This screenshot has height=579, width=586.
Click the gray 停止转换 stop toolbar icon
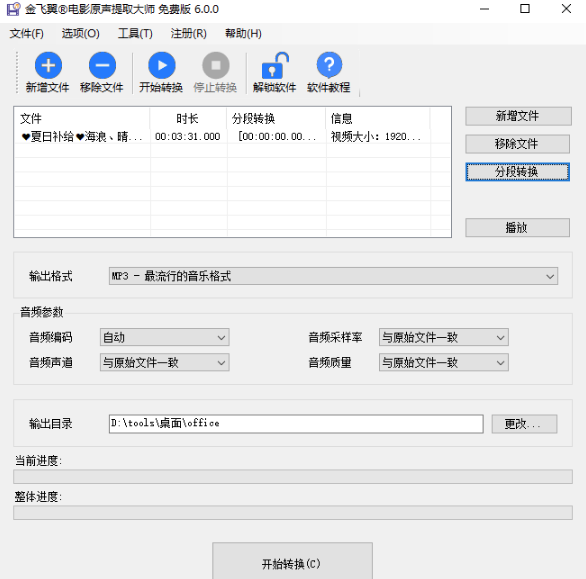coord(216,65)
